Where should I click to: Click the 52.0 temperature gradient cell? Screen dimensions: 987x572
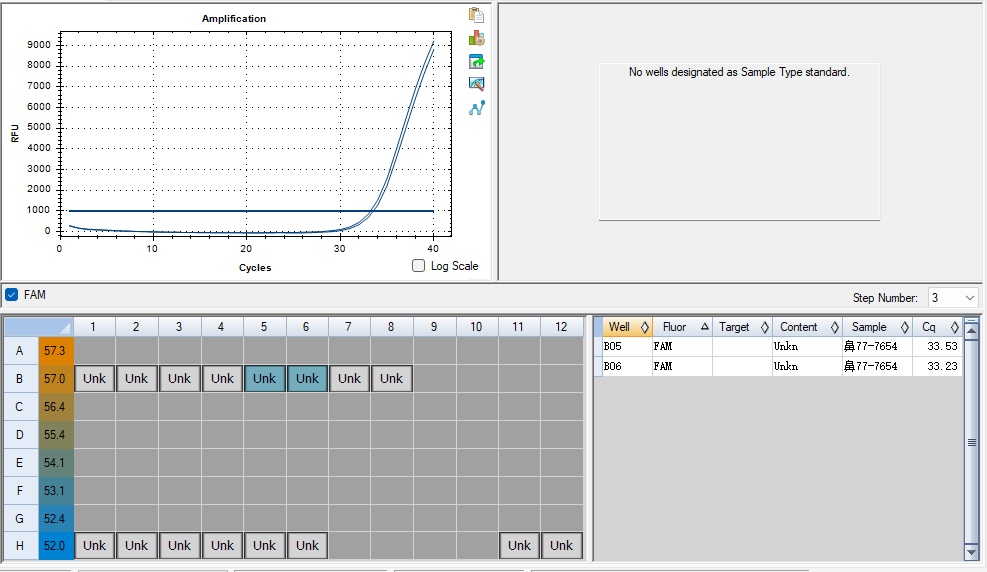click(55, 546)
